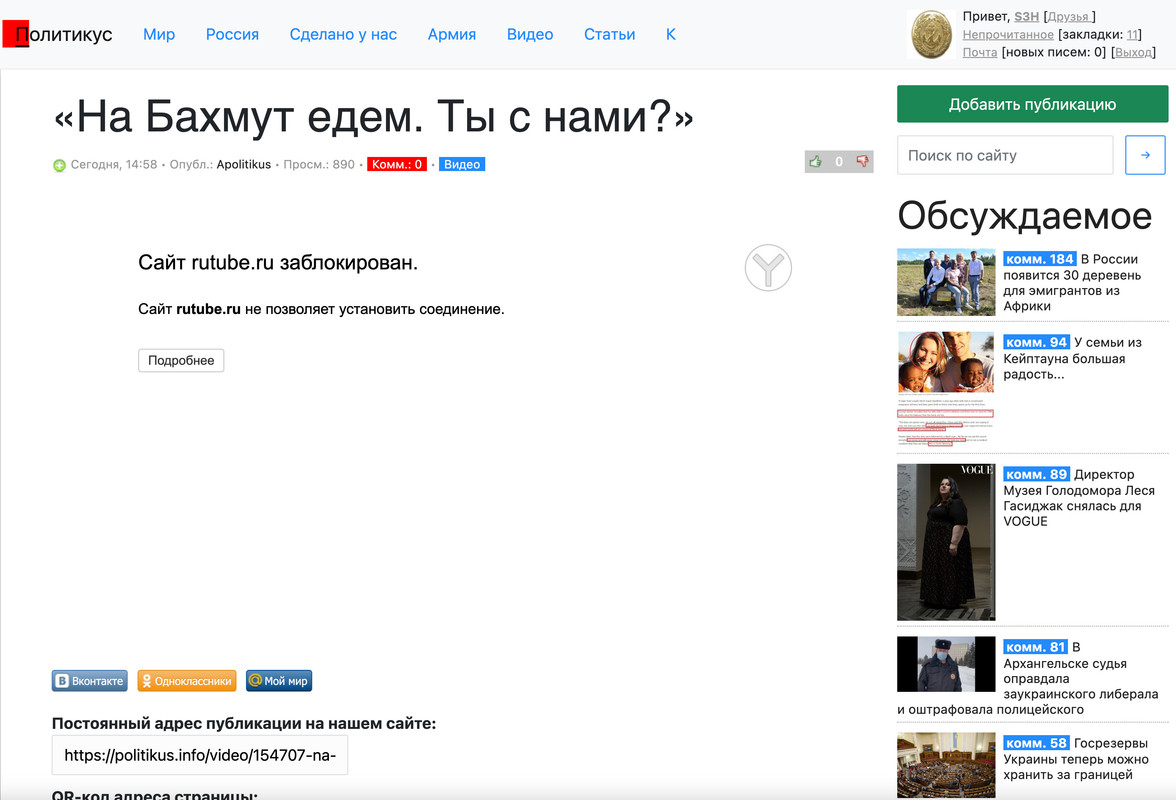Open the Непрочитанное link
The width and height of the screenshot is (1176, 800).
[1008, 34]
